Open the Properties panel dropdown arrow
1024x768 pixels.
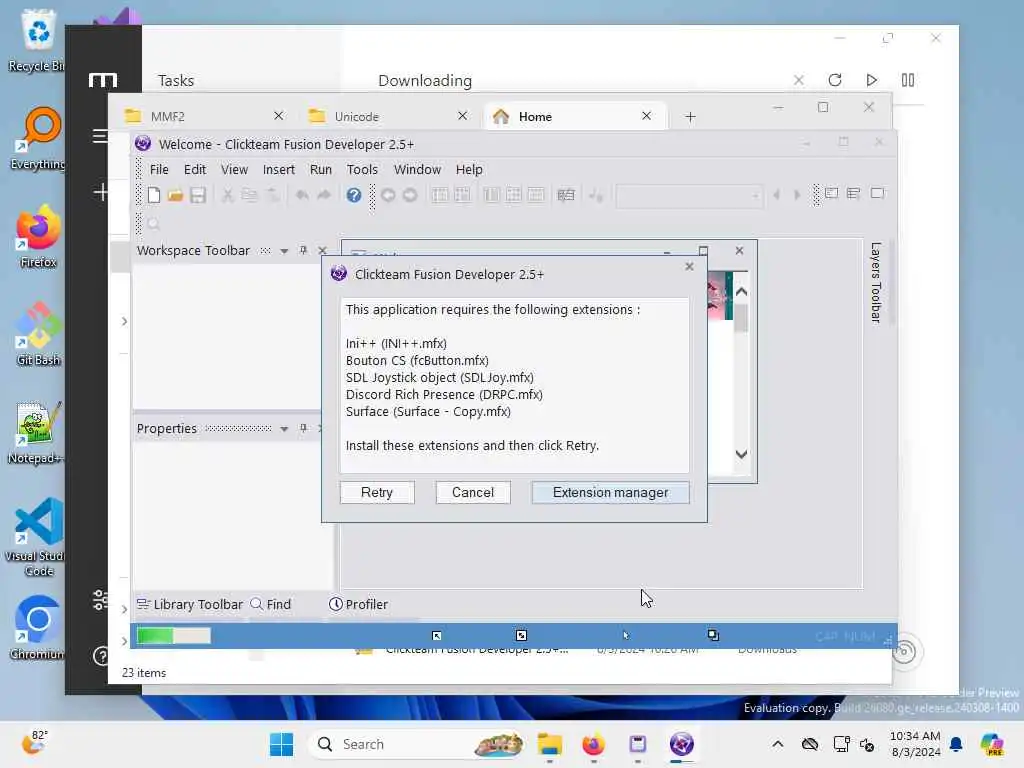tap(284, 429)
